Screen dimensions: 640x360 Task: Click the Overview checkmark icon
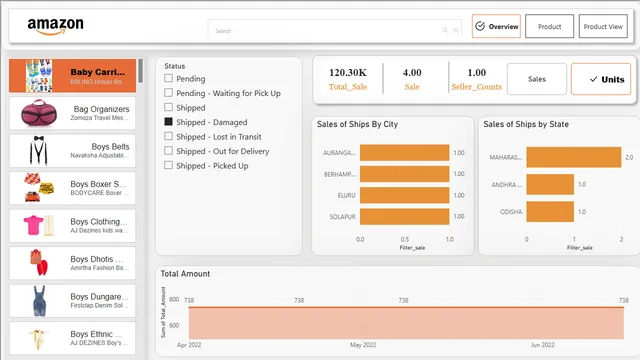[x=480, y=26]
